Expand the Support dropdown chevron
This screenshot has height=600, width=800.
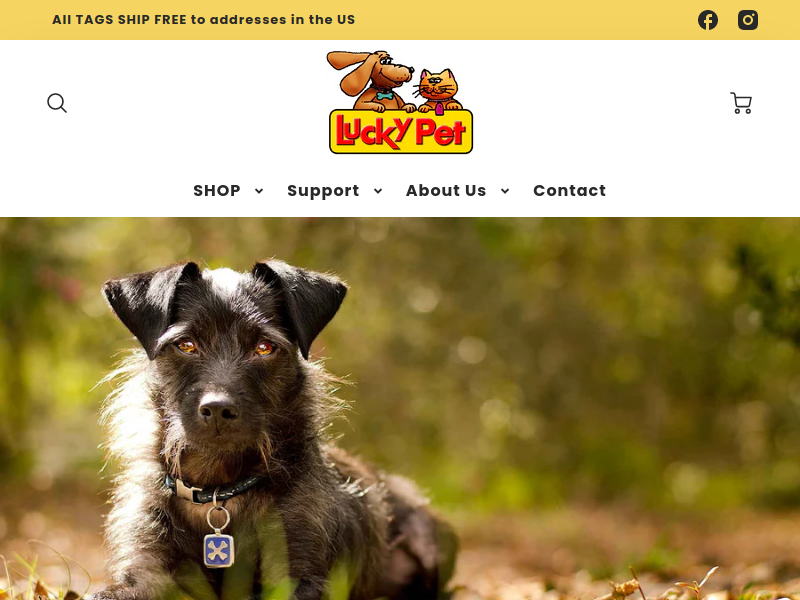coord(378,191)
